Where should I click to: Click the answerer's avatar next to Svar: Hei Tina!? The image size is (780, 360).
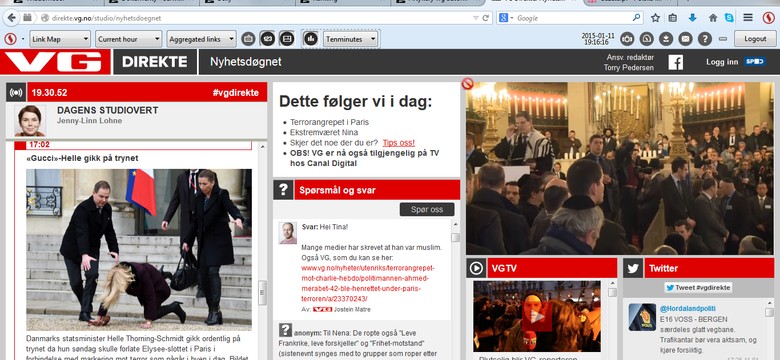coord(288,233)
